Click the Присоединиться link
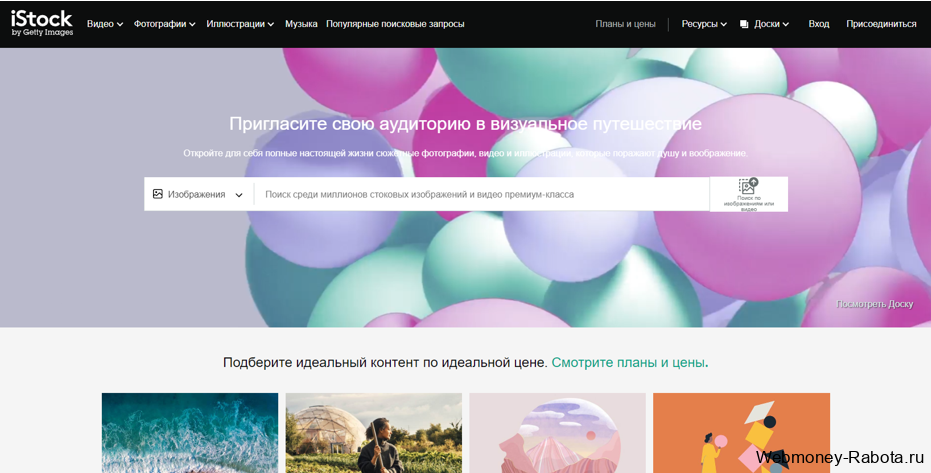931x473 pixels. click(x=881, y=24)
